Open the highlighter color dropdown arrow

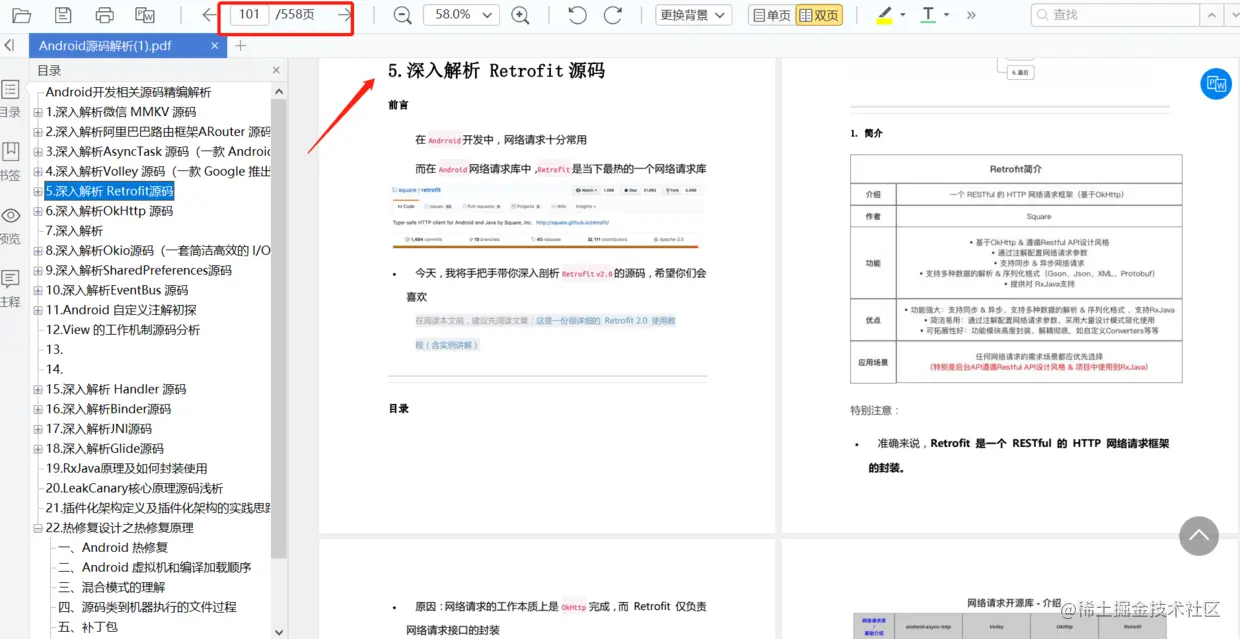coord(903,15)
